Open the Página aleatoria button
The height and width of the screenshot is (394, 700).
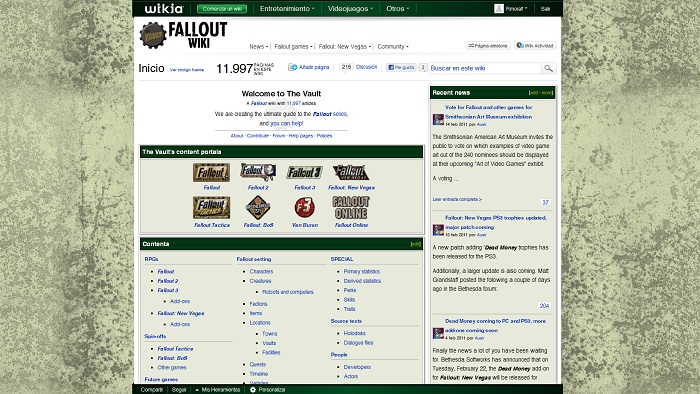(x=488, y=46)
